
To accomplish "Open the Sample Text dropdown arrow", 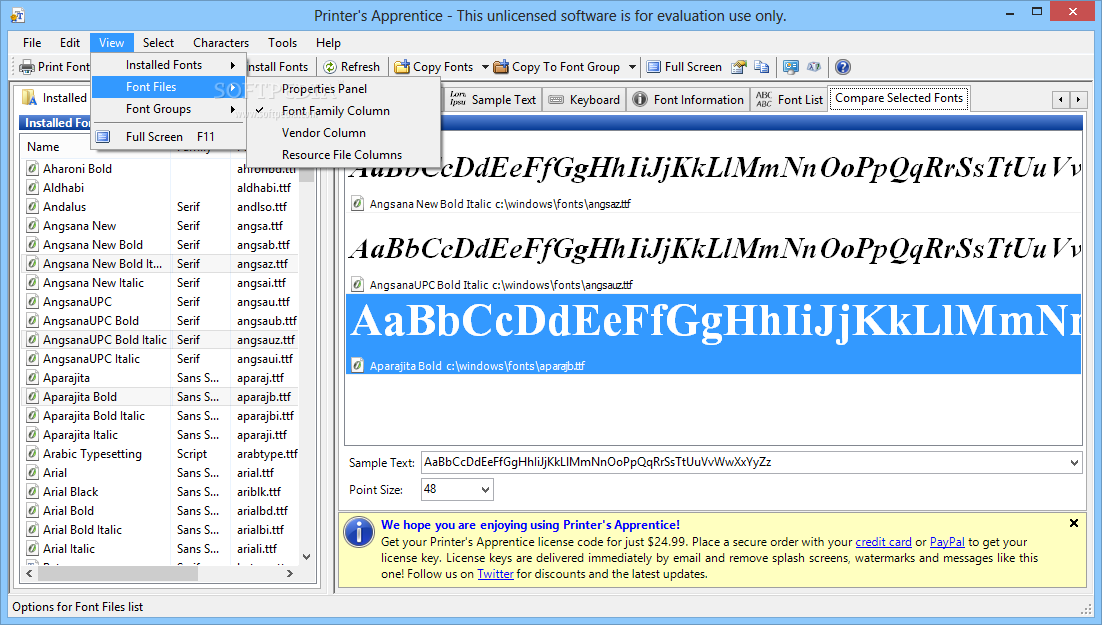I will pyautogui.click(x=1074, y=463).
